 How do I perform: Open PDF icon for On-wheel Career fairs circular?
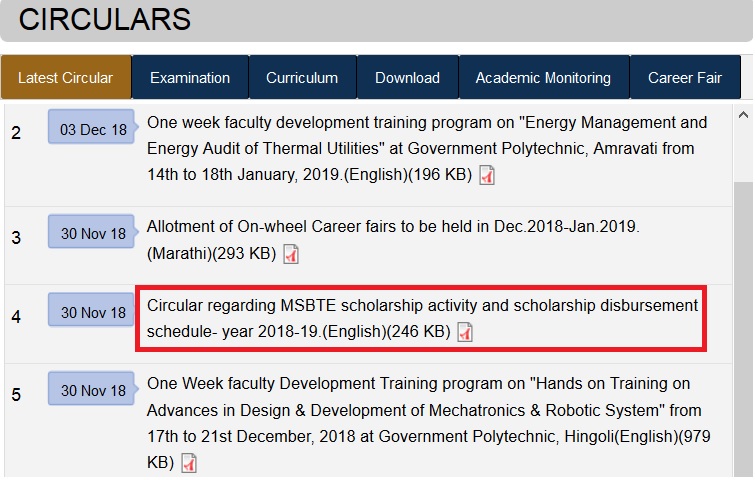(291, 254)
